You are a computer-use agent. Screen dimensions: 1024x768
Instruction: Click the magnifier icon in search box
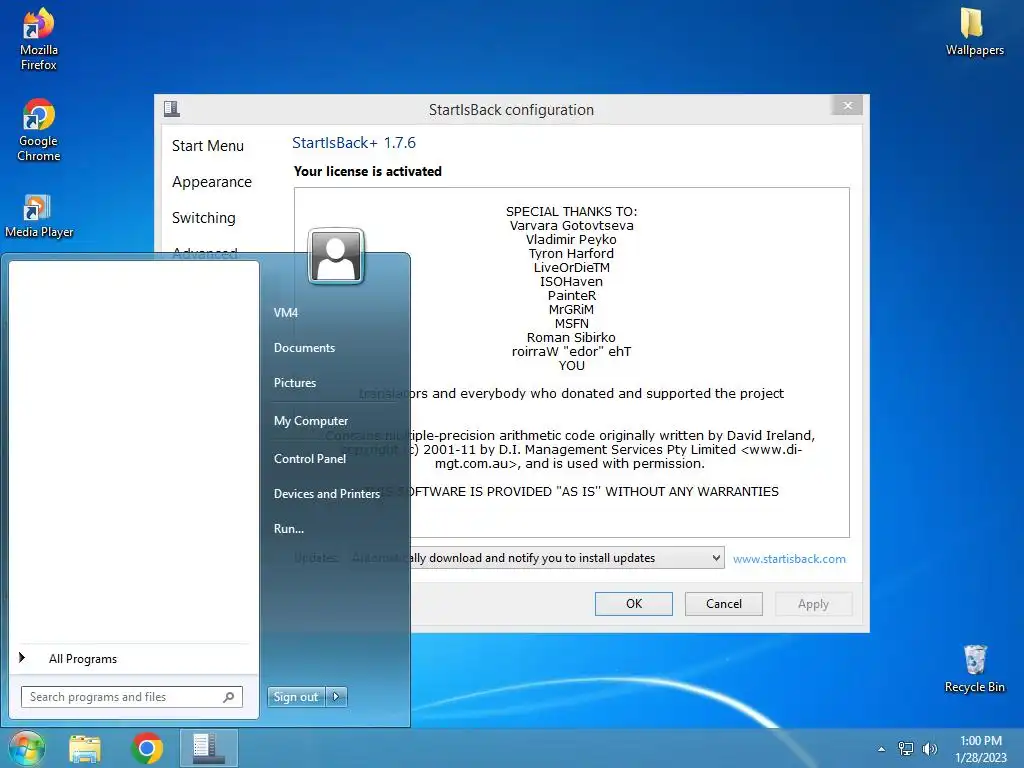[x=229, y=697]
